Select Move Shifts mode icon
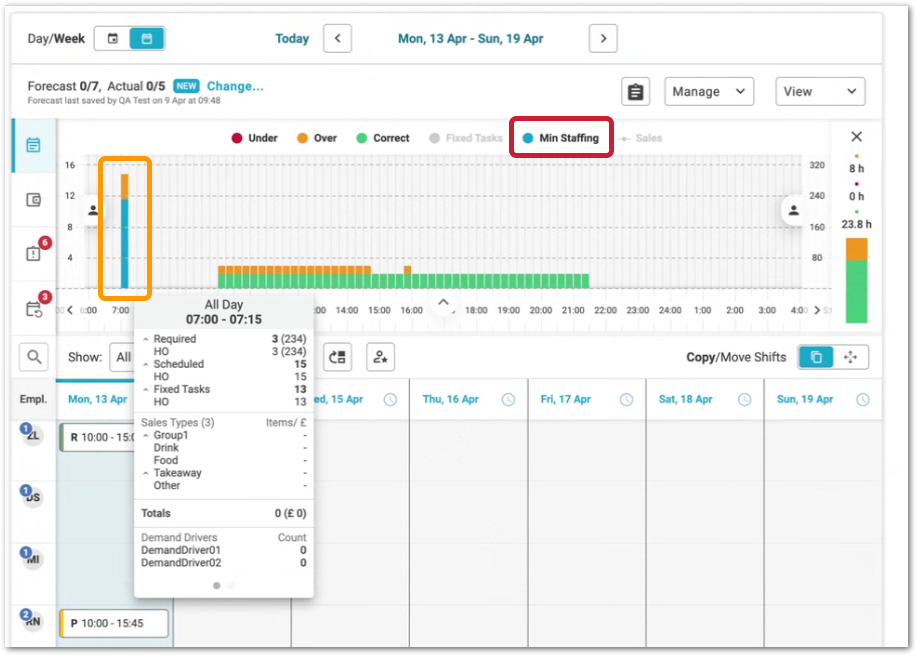This screenshot has height=656, width=917. (850, 357)
